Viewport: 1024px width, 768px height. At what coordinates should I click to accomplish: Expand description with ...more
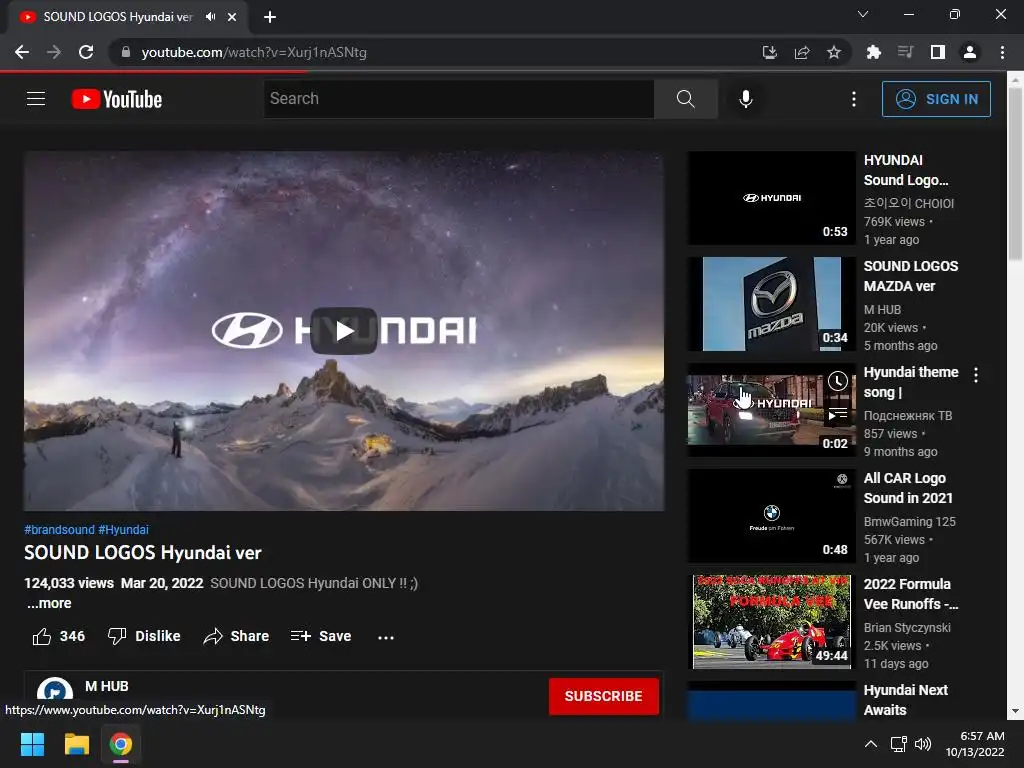pos(49,603)
